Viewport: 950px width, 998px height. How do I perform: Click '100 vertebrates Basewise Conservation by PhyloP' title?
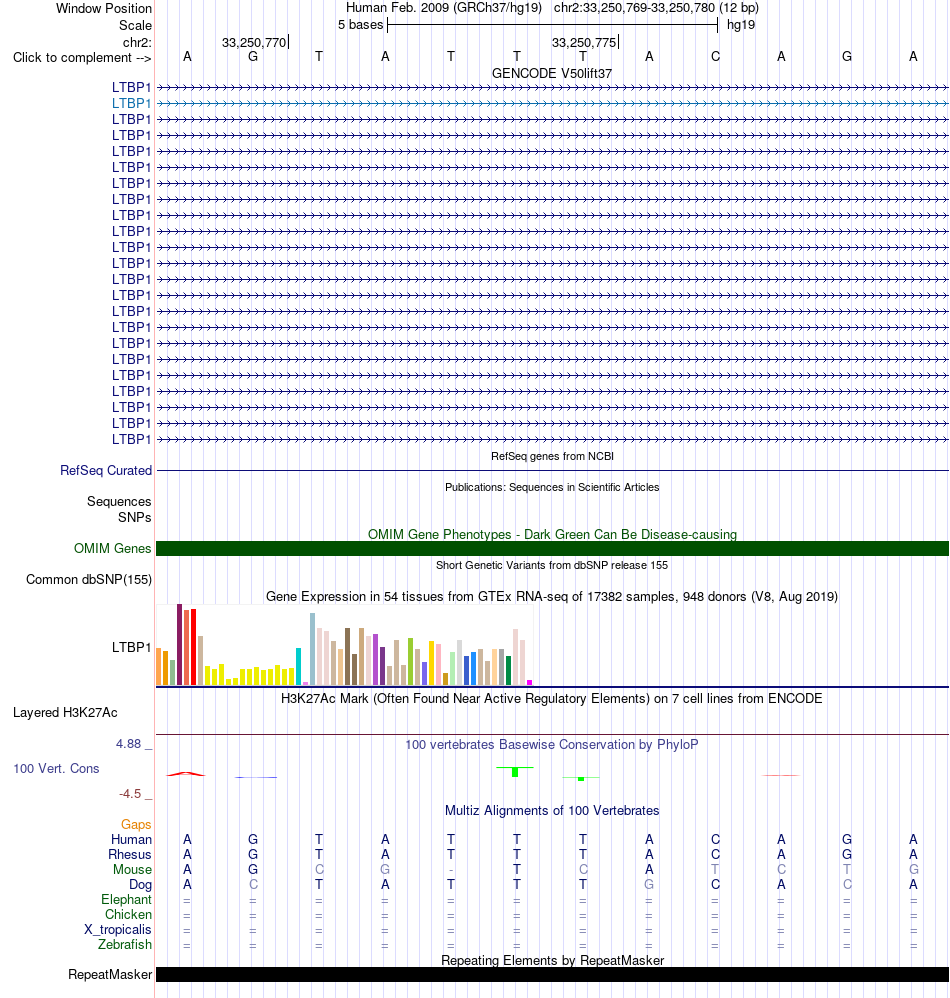click(x=552, y=744)
